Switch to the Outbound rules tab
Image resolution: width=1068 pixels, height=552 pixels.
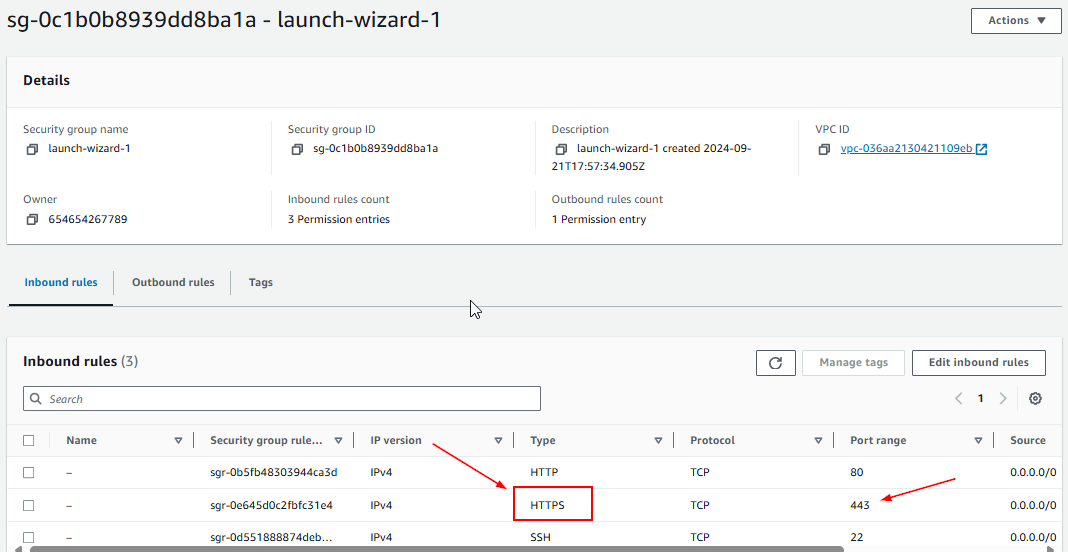173,282
